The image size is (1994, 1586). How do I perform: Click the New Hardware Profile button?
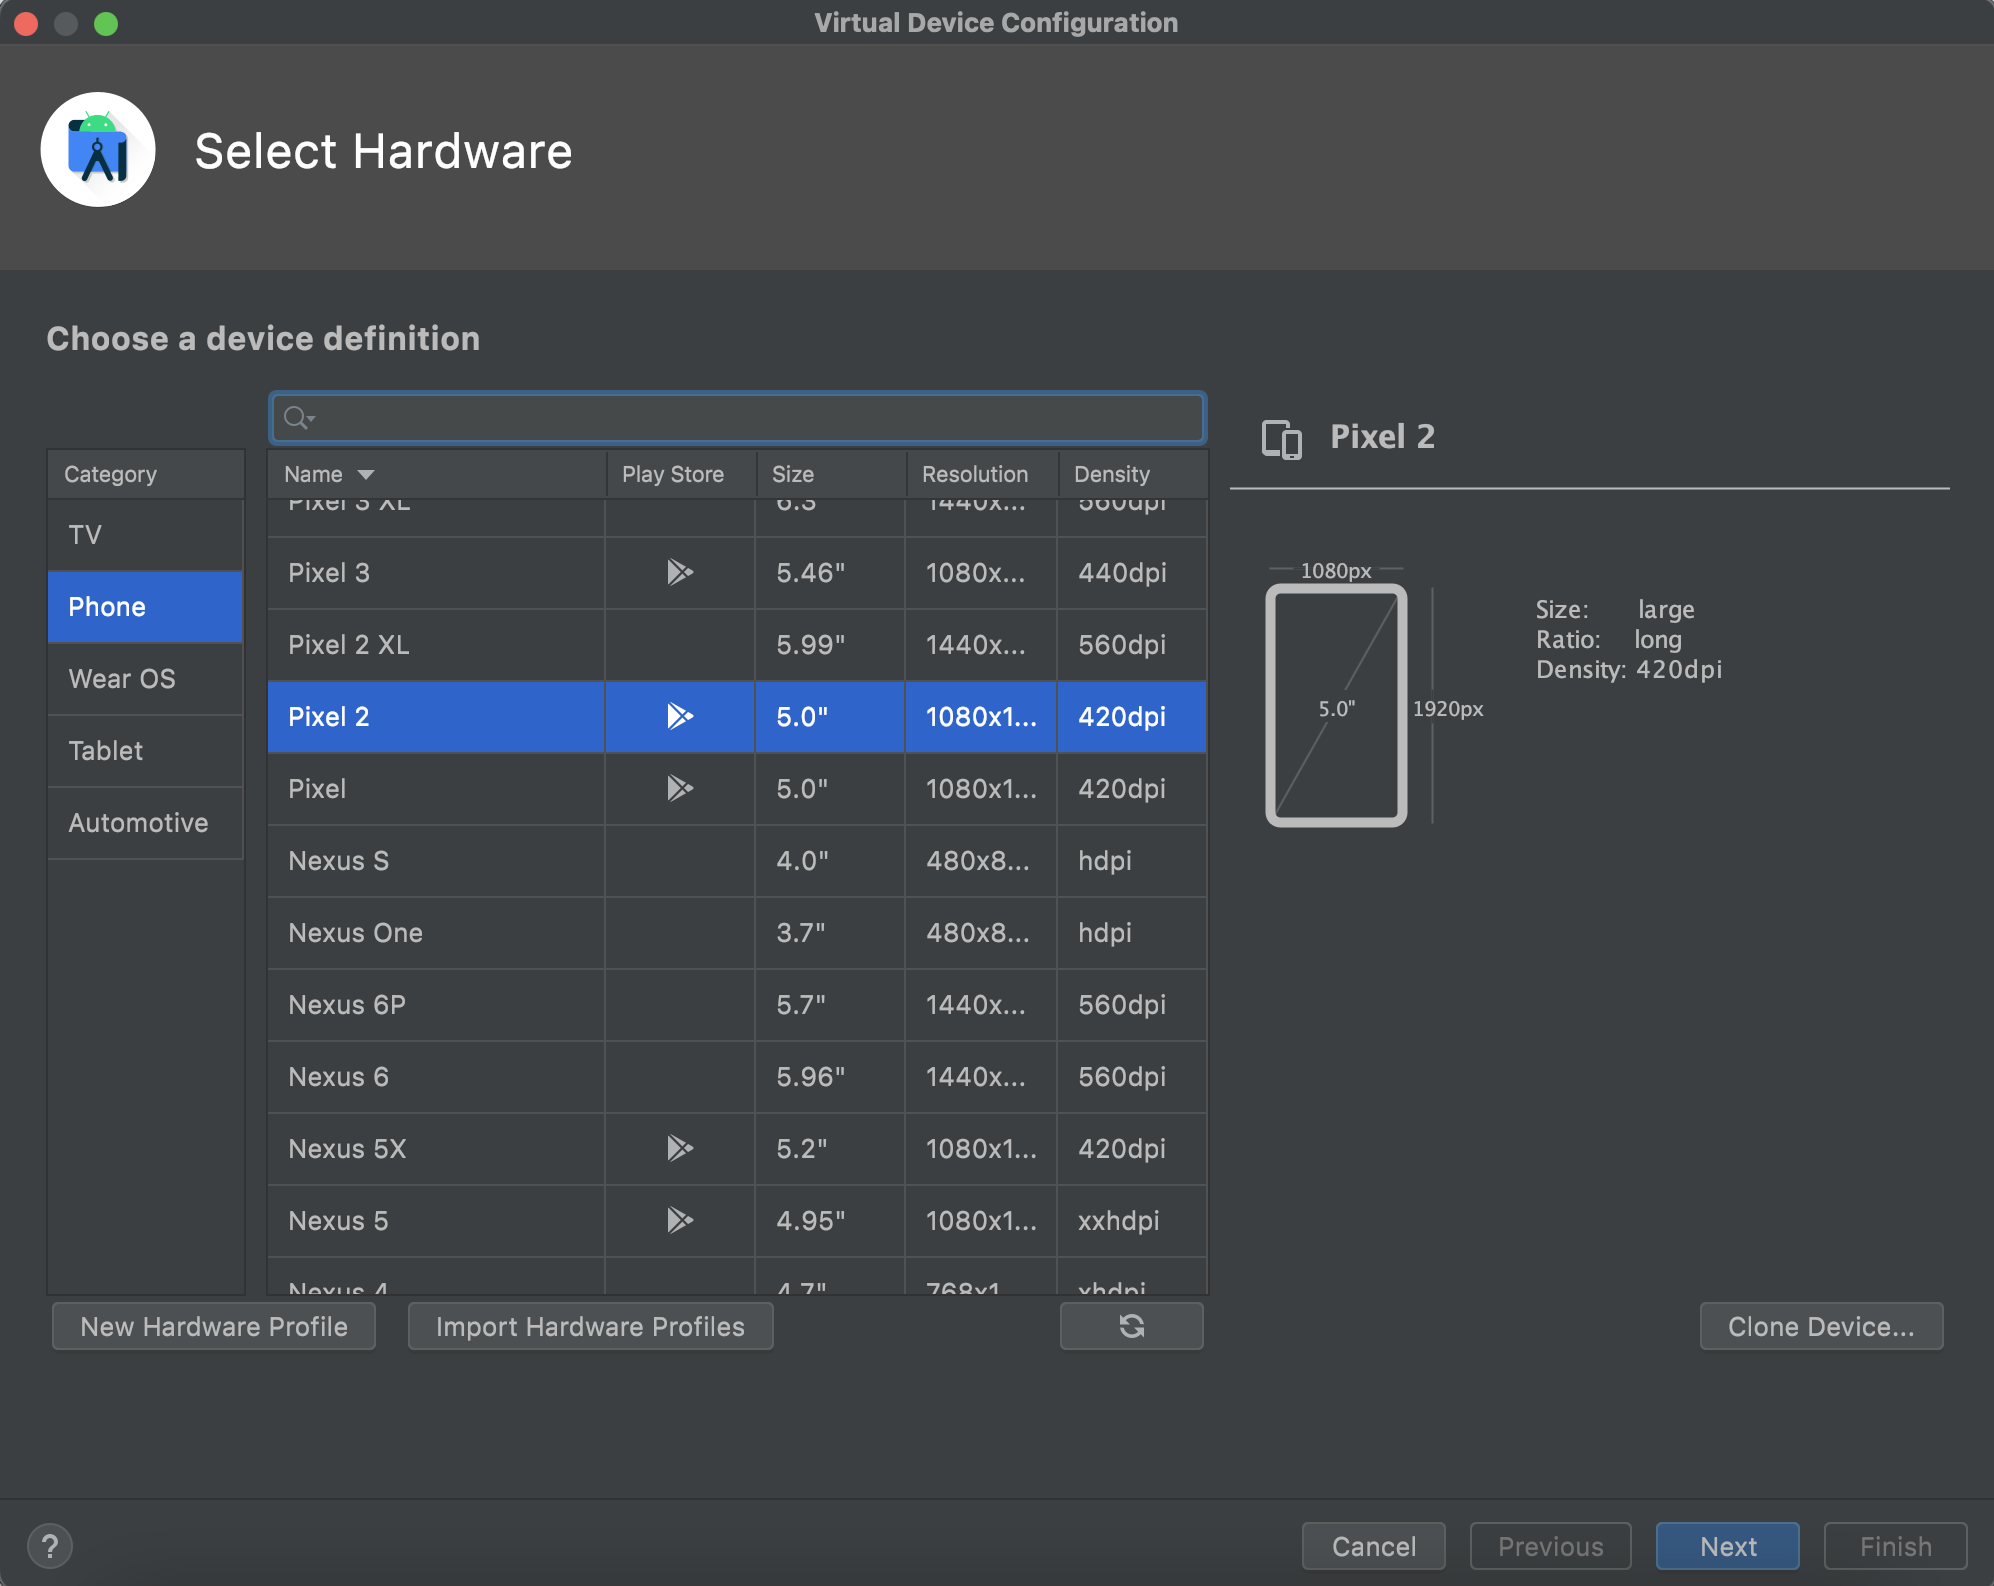214,1326
